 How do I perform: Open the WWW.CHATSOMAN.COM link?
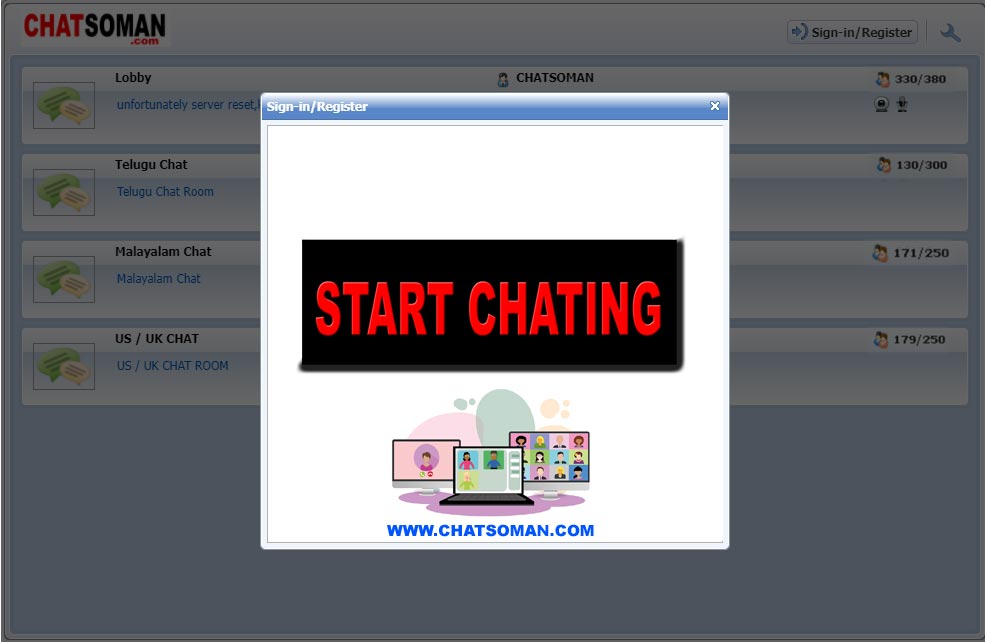[491, 531]
